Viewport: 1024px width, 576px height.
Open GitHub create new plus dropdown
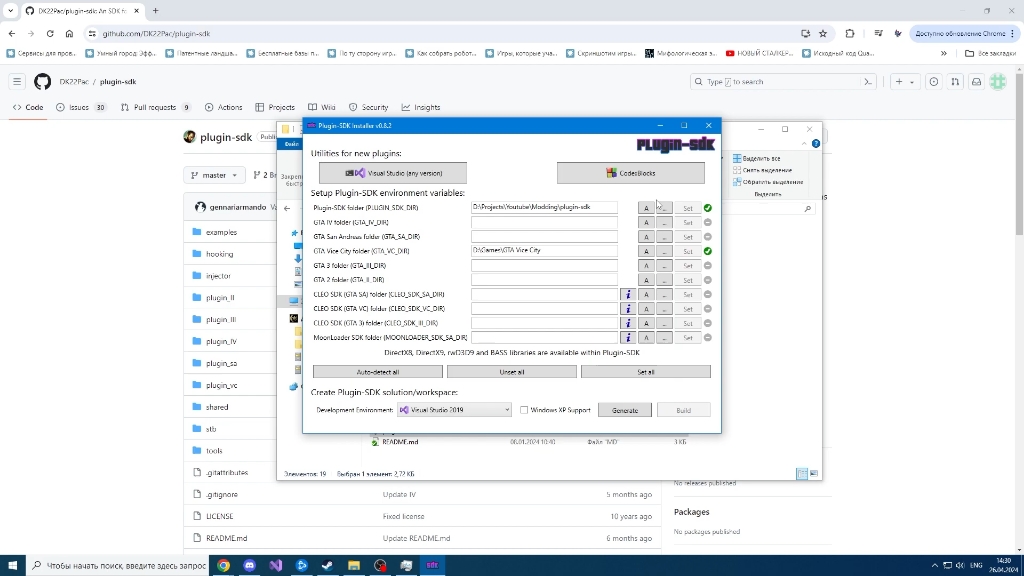tap(904, 82)
